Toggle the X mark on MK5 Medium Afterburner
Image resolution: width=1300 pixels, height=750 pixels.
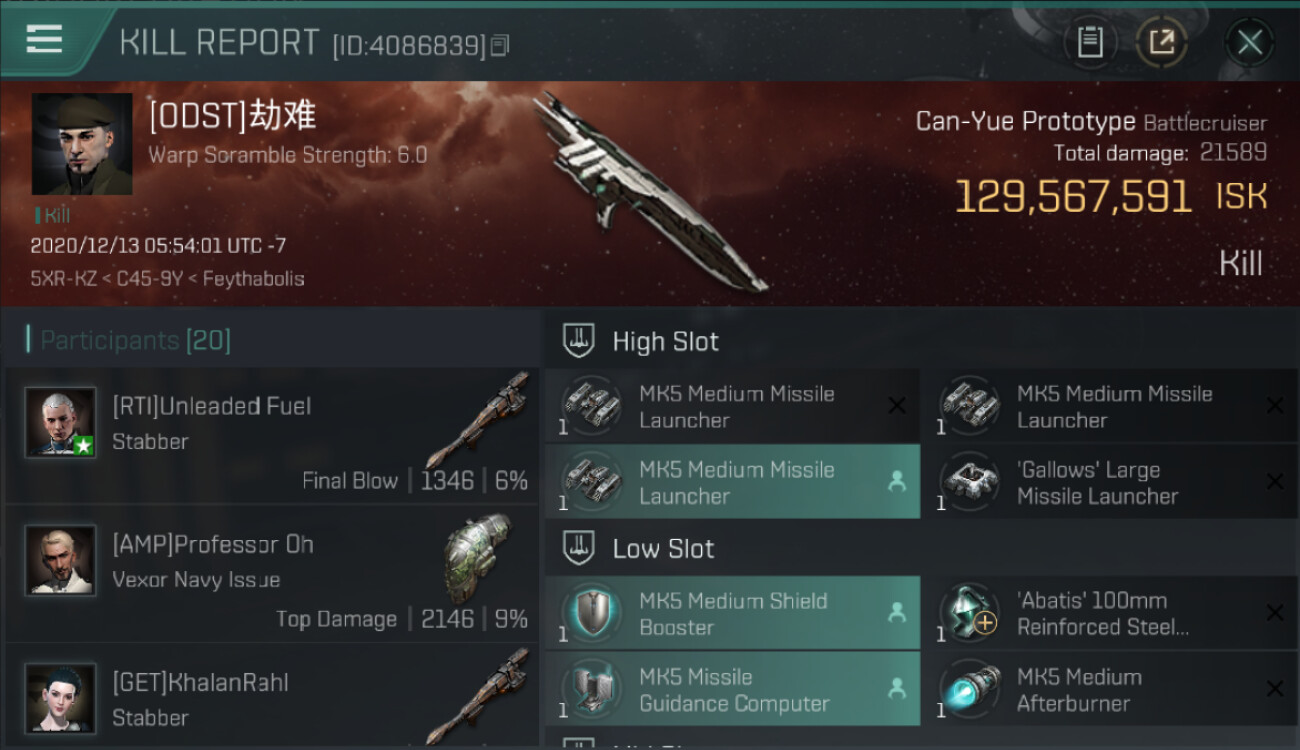pyautogui.click(x=1274, y=689)
